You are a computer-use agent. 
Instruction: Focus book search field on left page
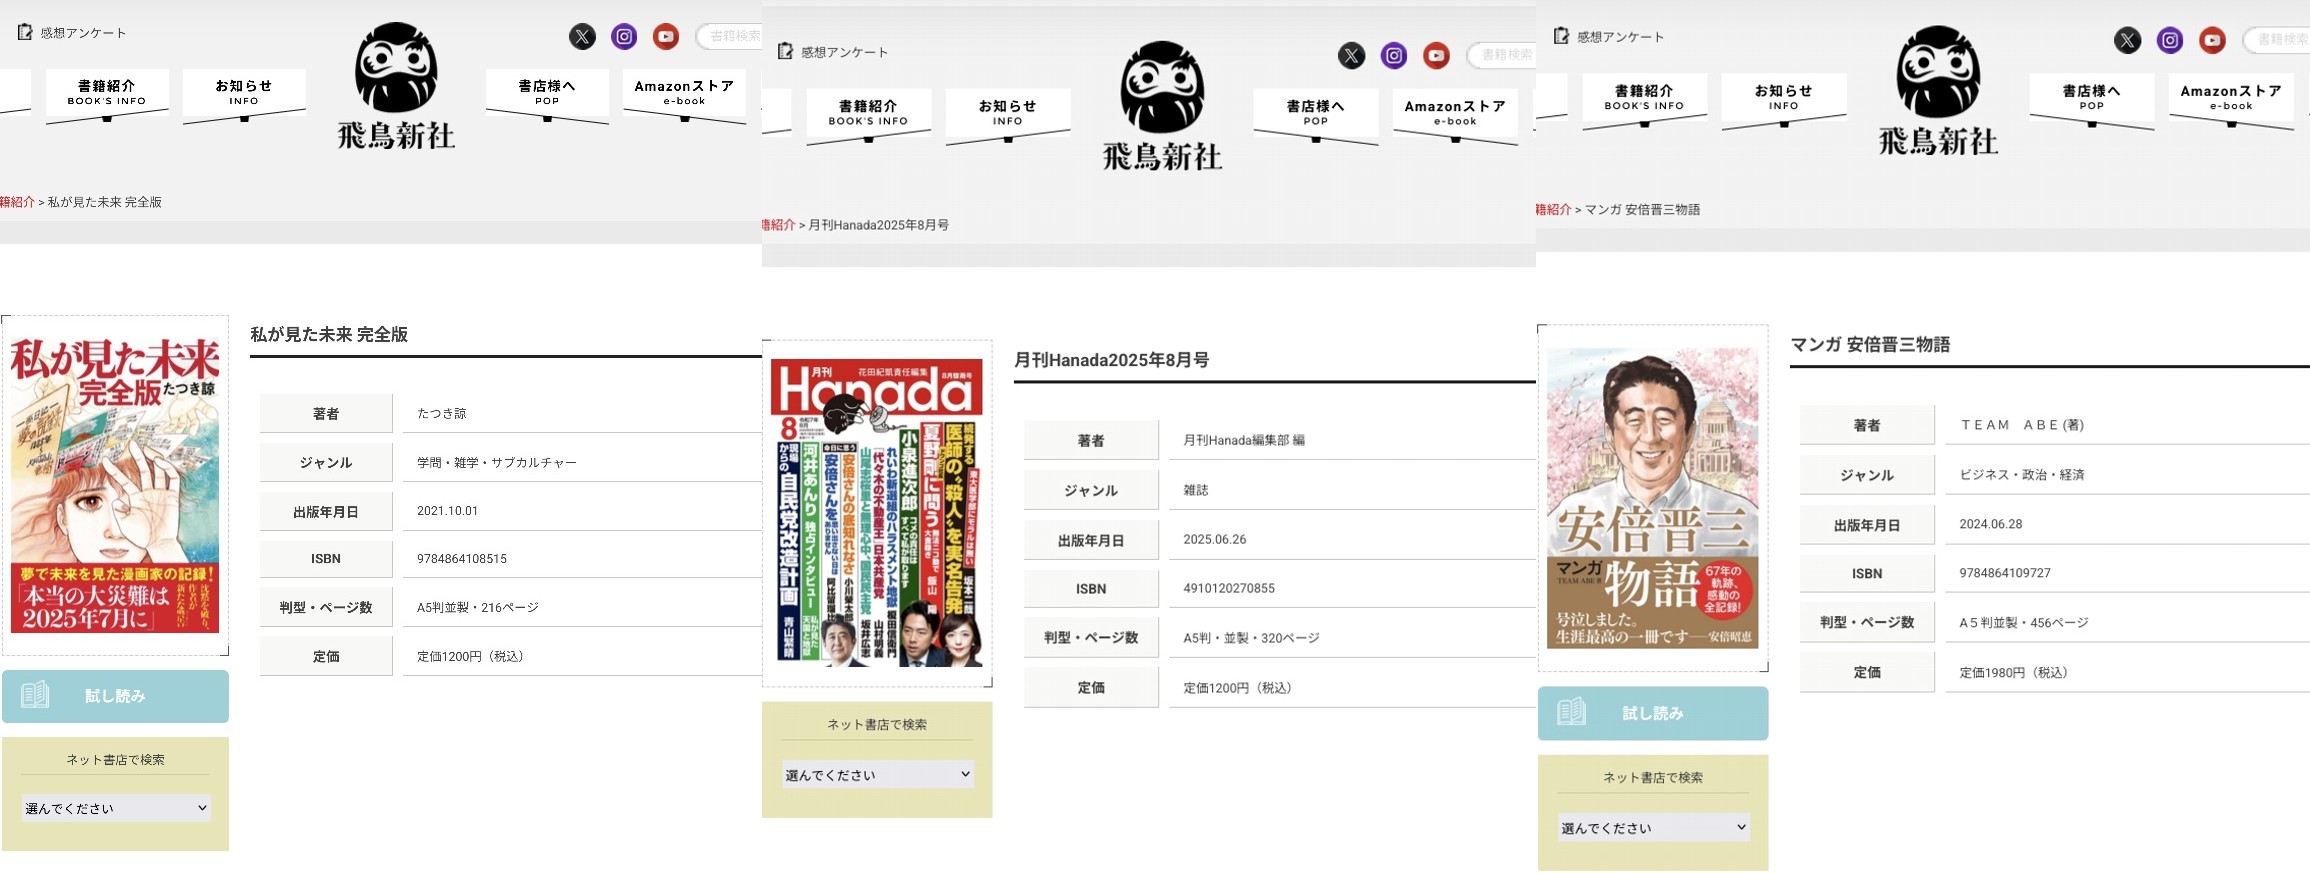[x=730, y=36]
